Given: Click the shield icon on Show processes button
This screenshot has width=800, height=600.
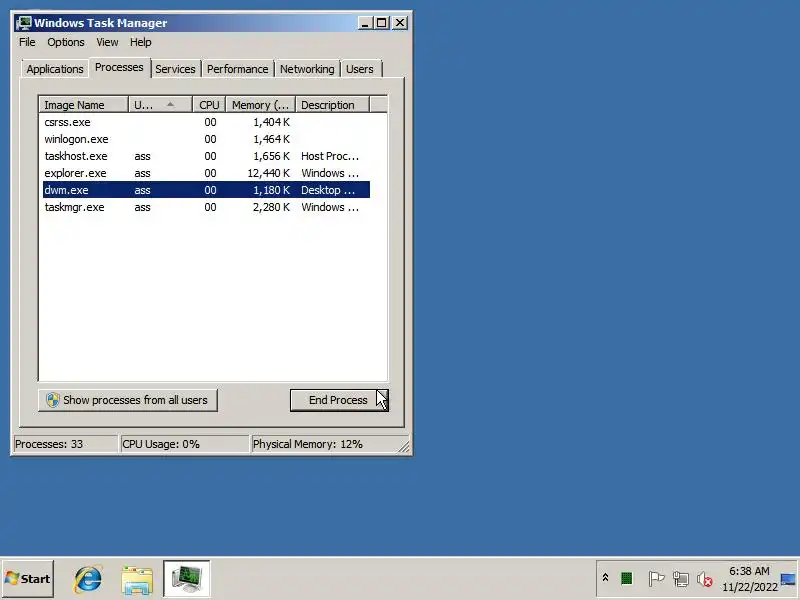Looking at the screenshot, I should pyautogui.click(x=53, y=400).
